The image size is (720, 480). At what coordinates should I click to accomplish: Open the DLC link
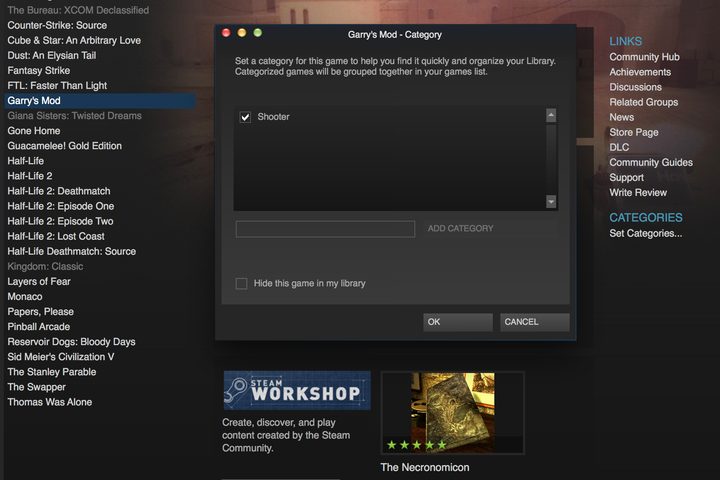point(619,147)
